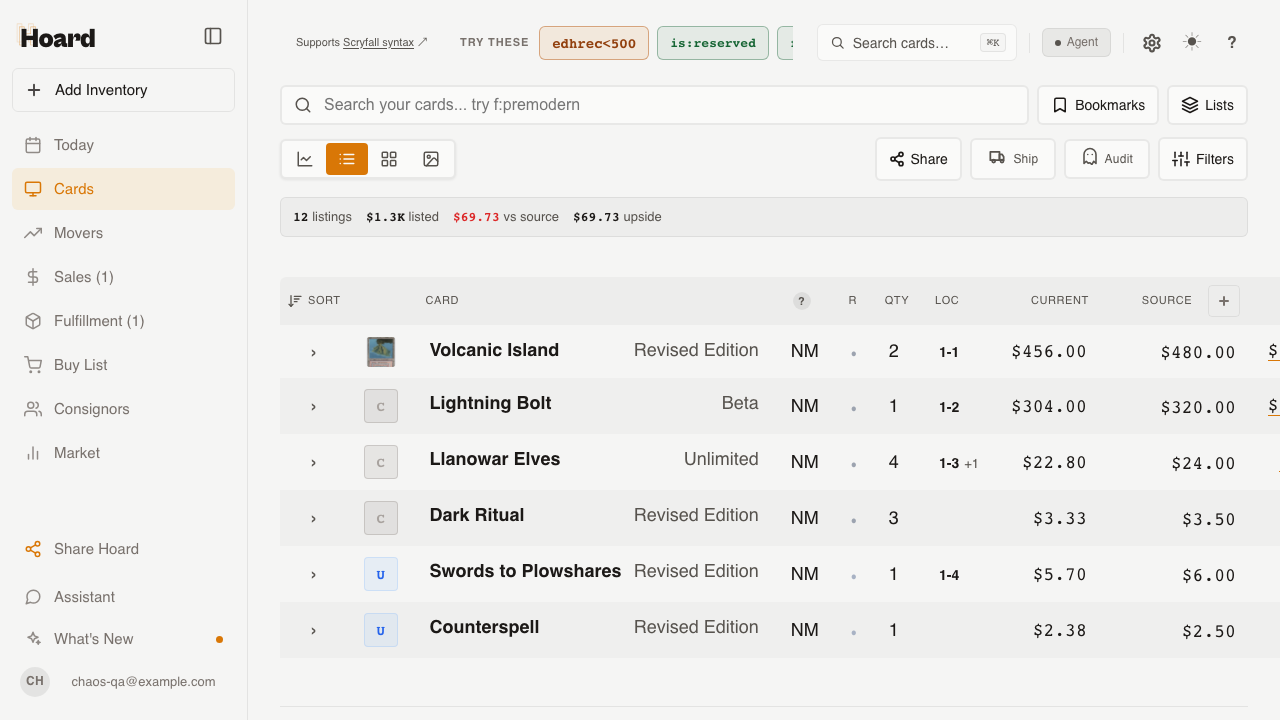Open the Assistant chat

pyautogui.click(x=123, y=597)
